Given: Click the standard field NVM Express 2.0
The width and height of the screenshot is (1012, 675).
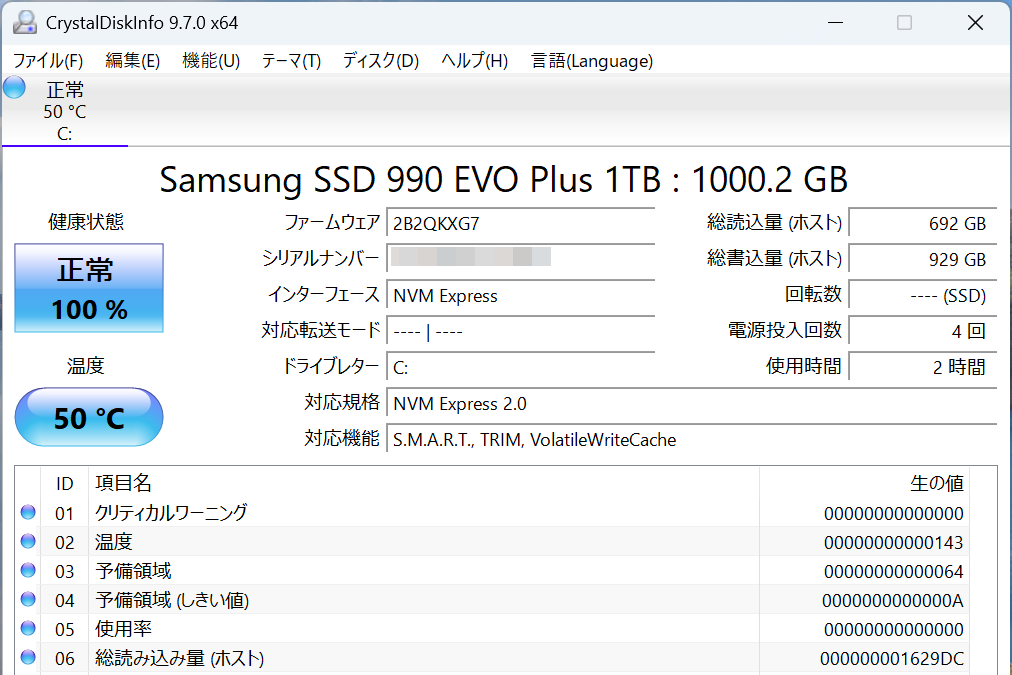Looking at the screenshot, I should (x=692, y=404).
